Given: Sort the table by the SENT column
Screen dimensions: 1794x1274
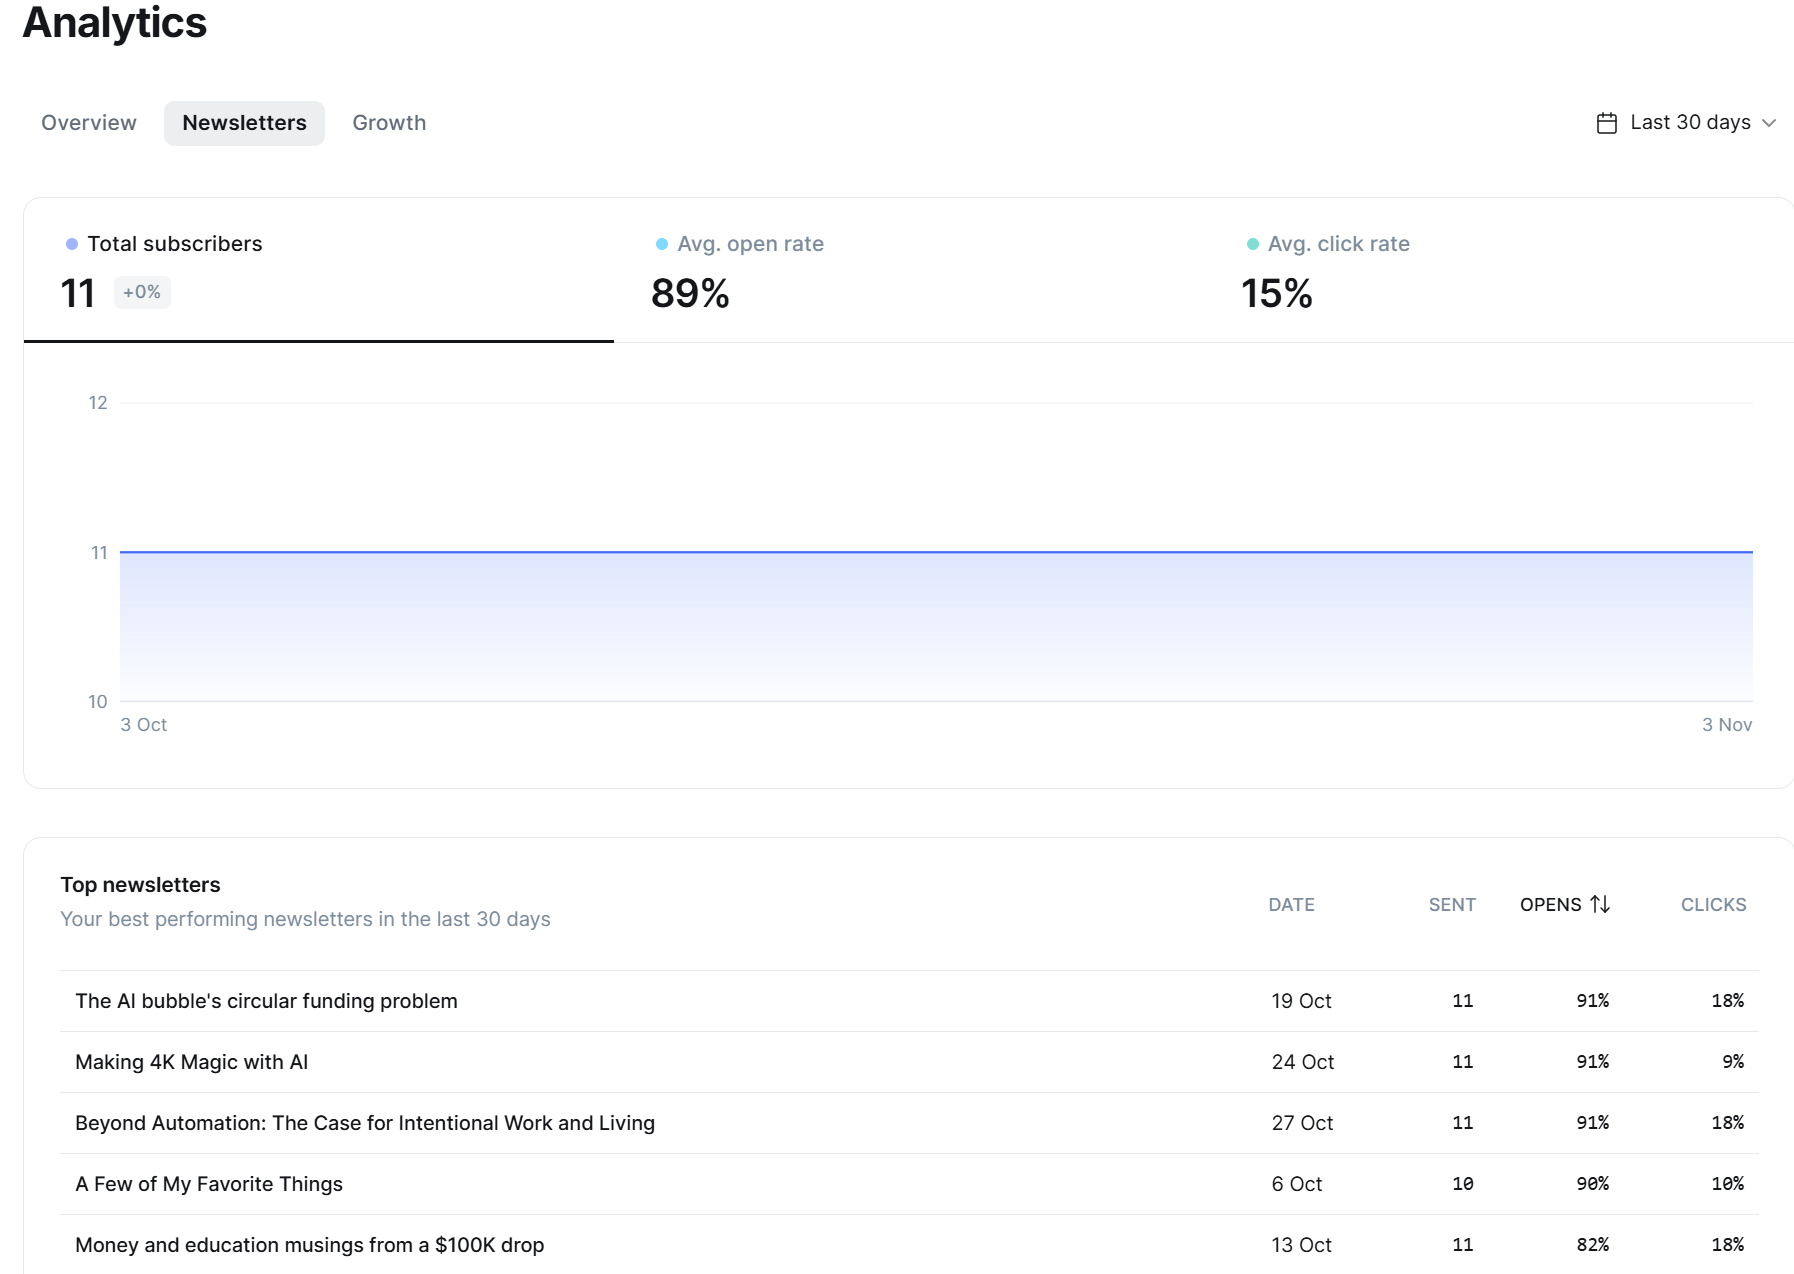Looking at the screenshot, I should click(1451, 904).
